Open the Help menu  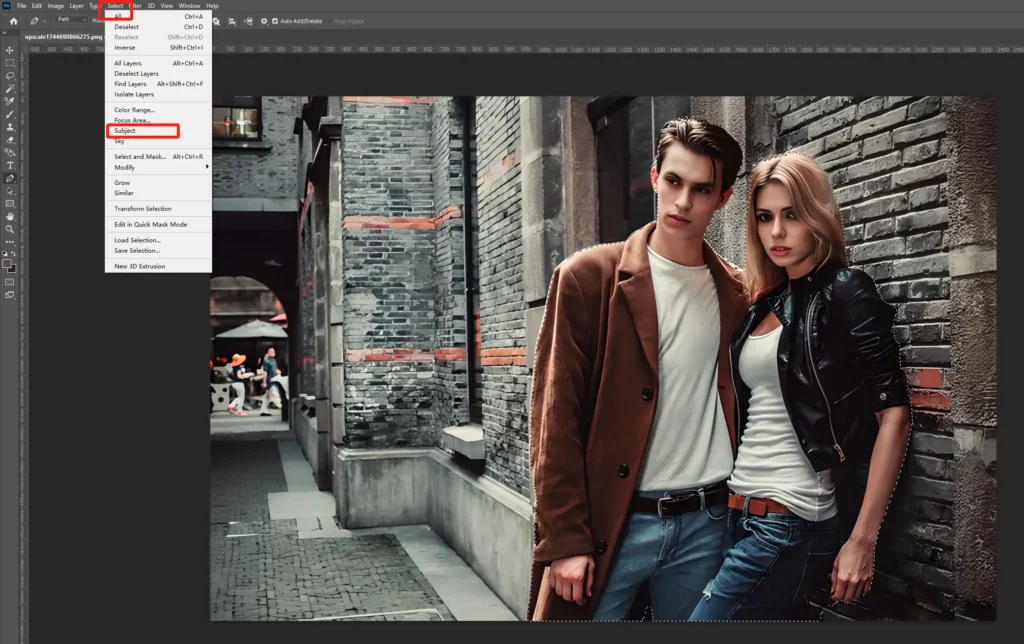click(x=212, y=6)
